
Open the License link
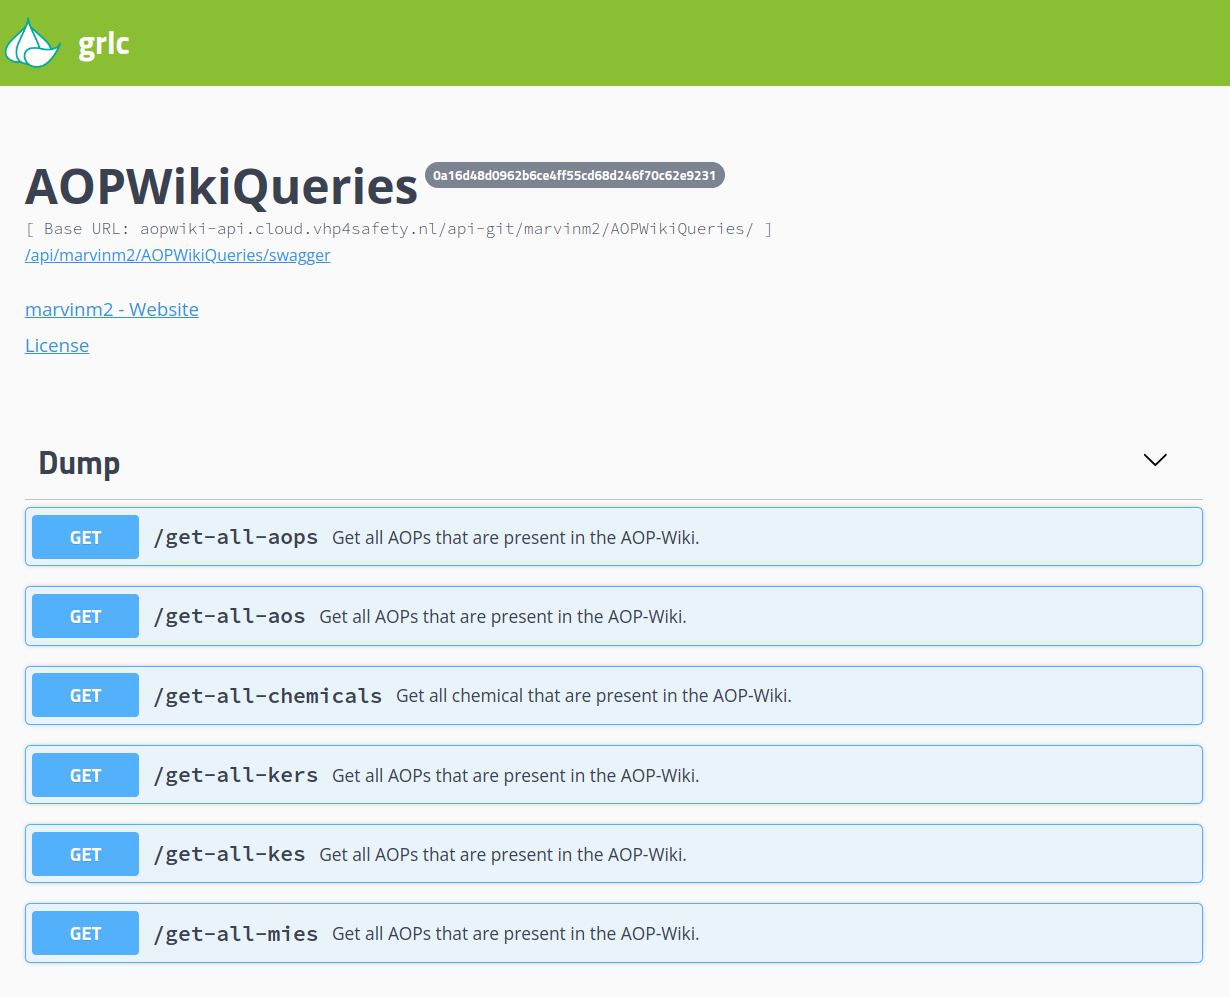pos(57,345)
